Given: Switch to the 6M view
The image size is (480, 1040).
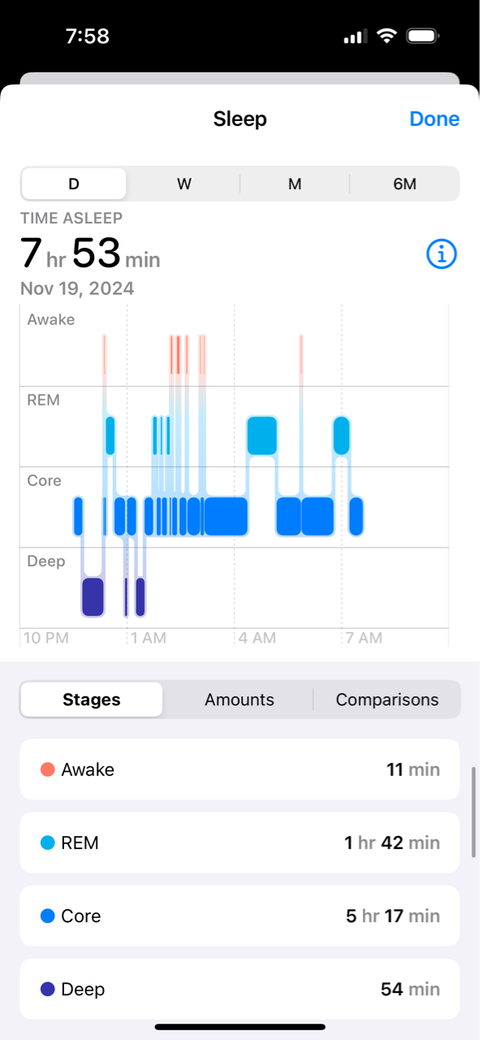Looking at the screenshot, I should click(x=404, y=184).
